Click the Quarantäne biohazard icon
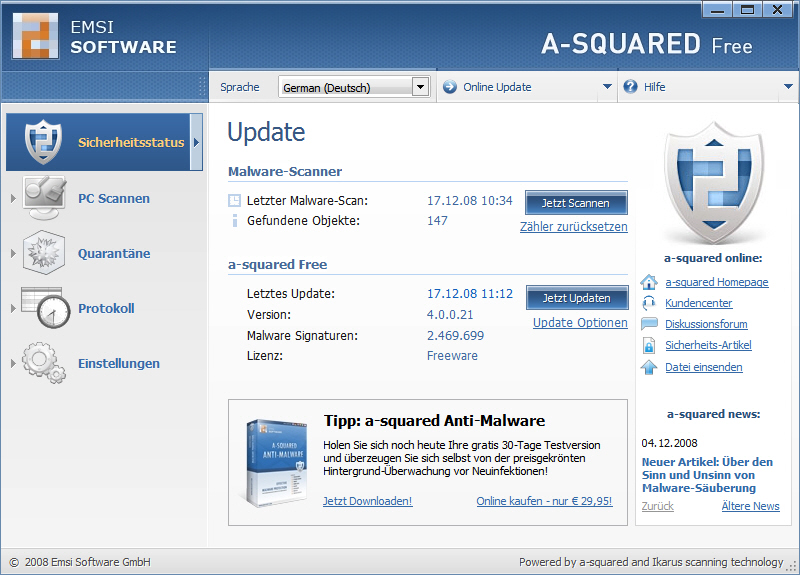The width and height of the screenshot is (800, 575). click(x=44, y=253)
